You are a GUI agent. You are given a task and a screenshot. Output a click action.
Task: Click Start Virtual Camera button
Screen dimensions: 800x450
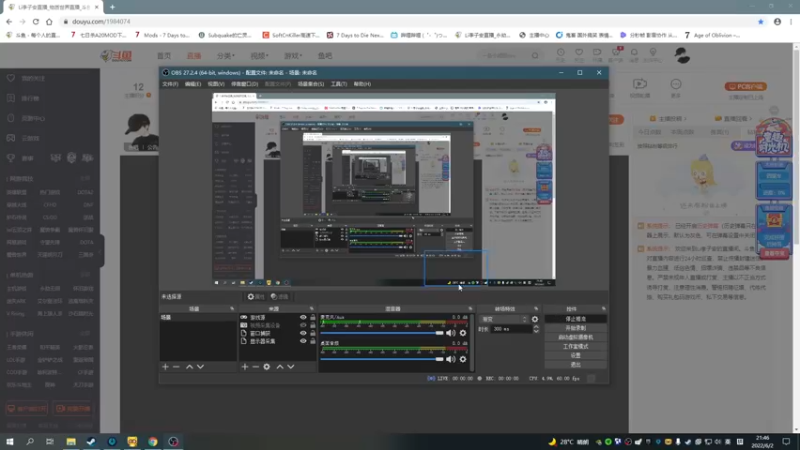(x=576, y=337)
